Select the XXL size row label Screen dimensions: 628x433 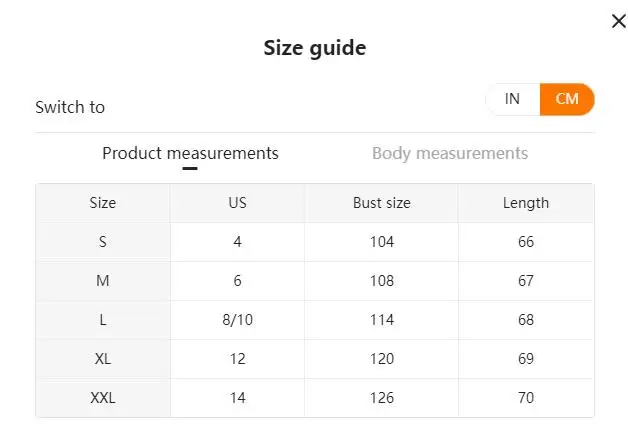pos(103,398)
